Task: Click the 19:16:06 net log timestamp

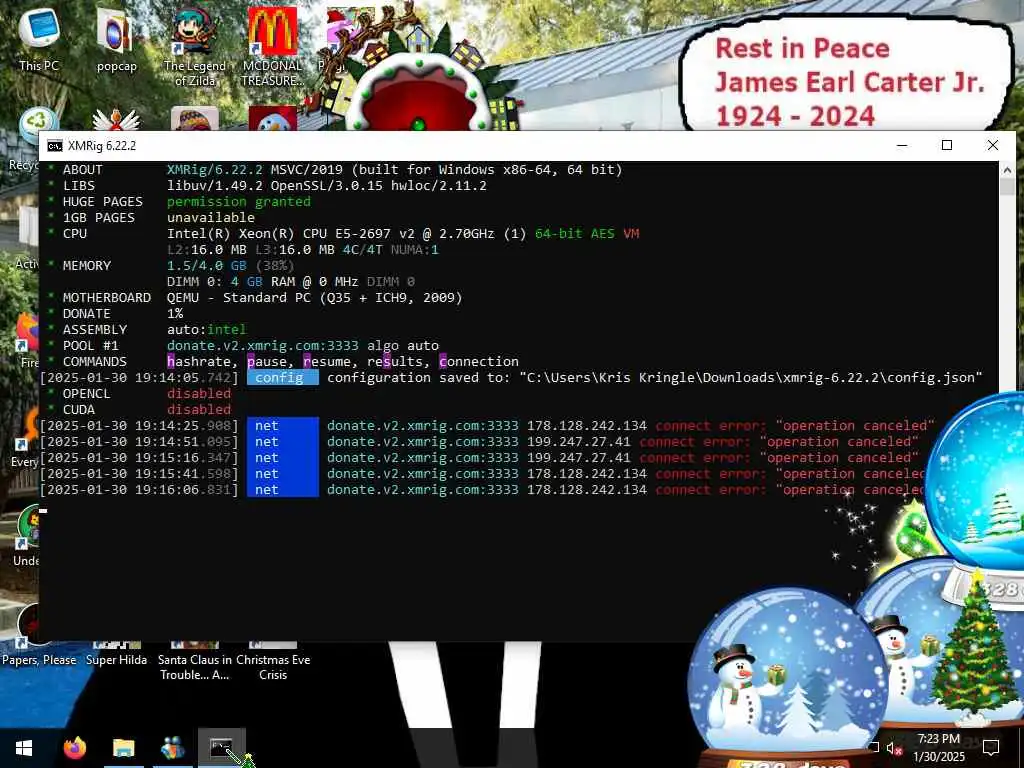Action: click(x=139, y=490)
